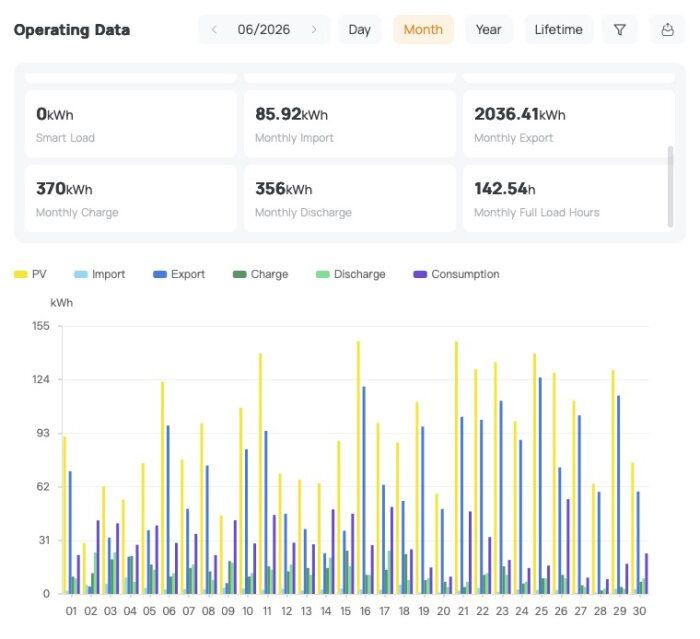
Task: Toggle the Charge series in legend
Action: [x=261, y=274]
